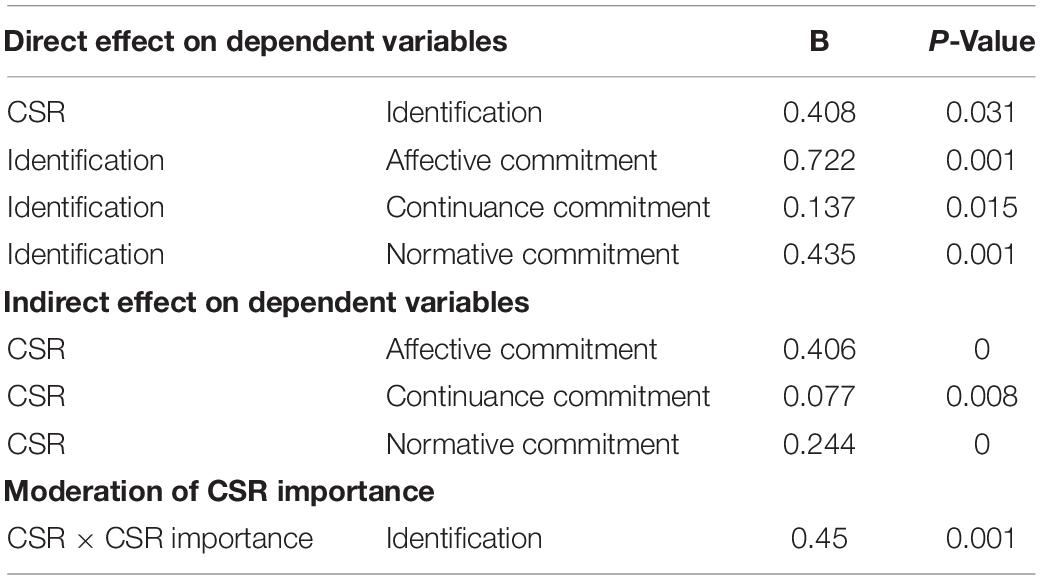This screenshot has height=580, width=1041.
Task: Click B value 0.406
Action: click(x=819, y=349)
